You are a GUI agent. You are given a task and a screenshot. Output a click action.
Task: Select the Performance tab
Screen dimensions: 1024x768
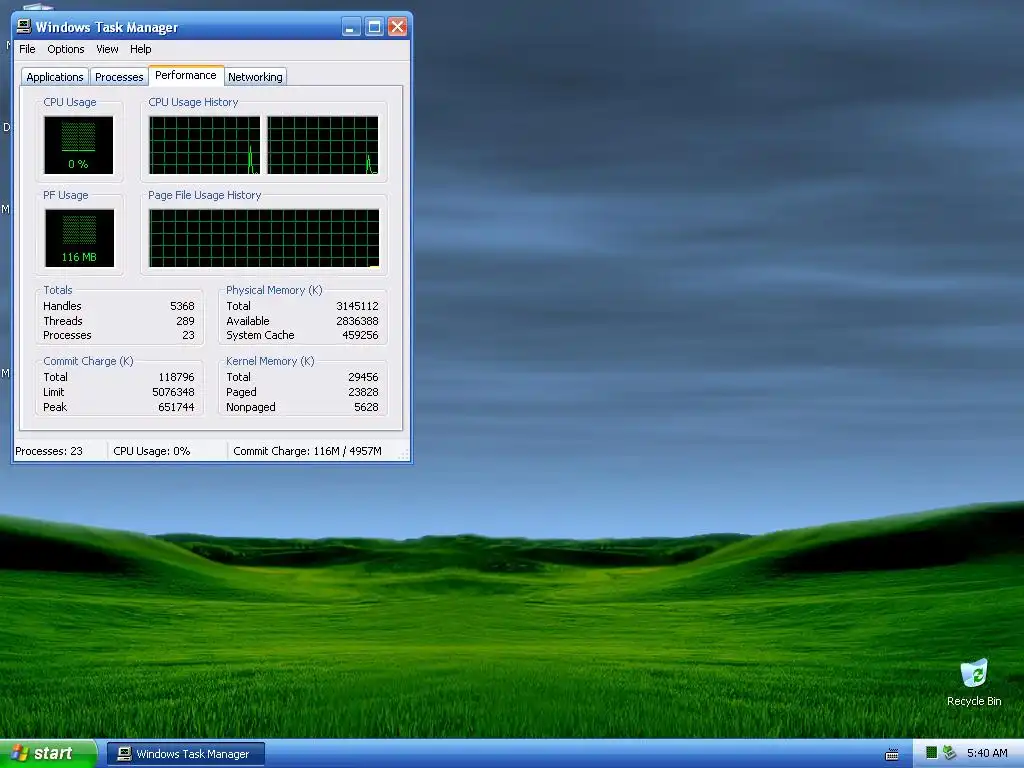(x=185, y=75)
